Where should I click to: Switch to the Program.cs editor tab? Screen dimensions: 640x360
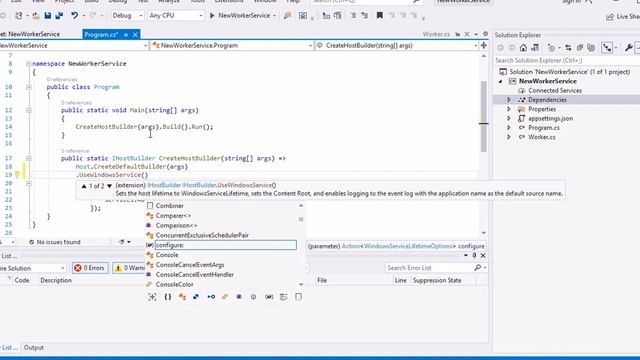click(101, 35)
